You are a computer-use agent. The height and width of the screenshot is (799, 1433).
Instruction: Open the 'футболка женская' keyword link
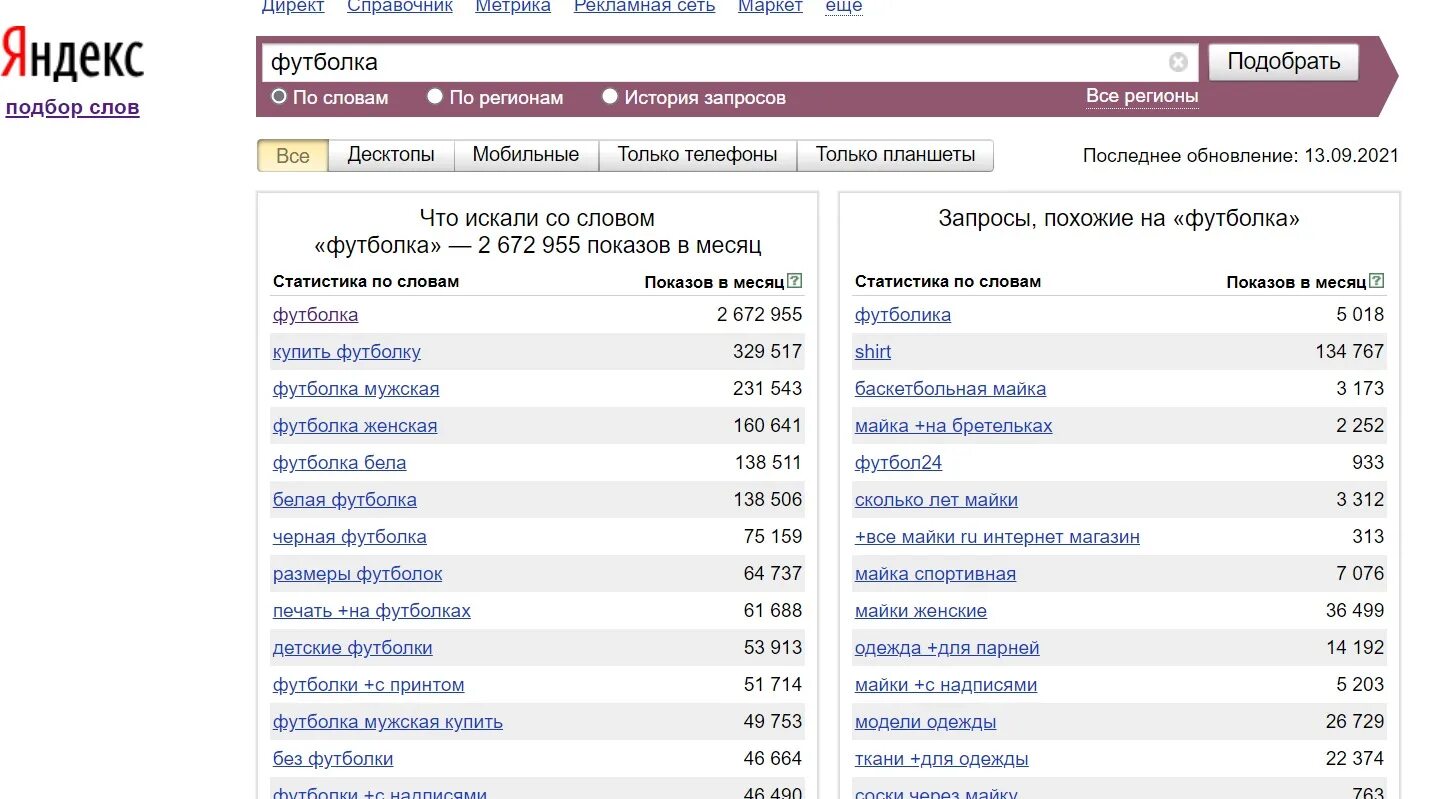point(355,426)
